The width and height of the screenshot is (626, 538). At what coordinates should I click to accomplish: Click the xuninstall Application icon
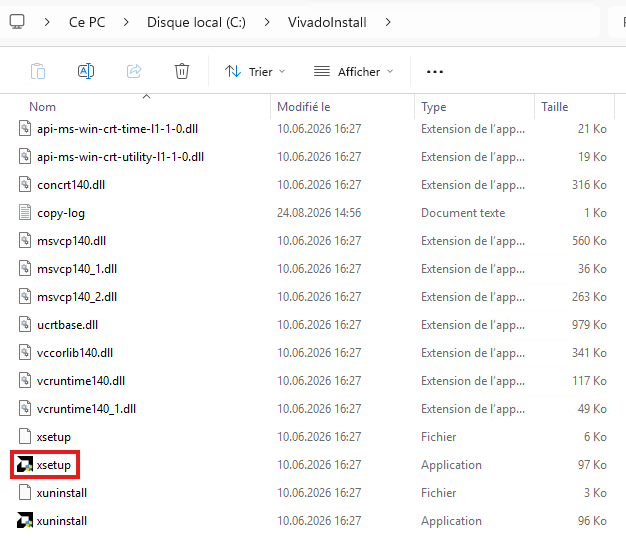point(25,520)
